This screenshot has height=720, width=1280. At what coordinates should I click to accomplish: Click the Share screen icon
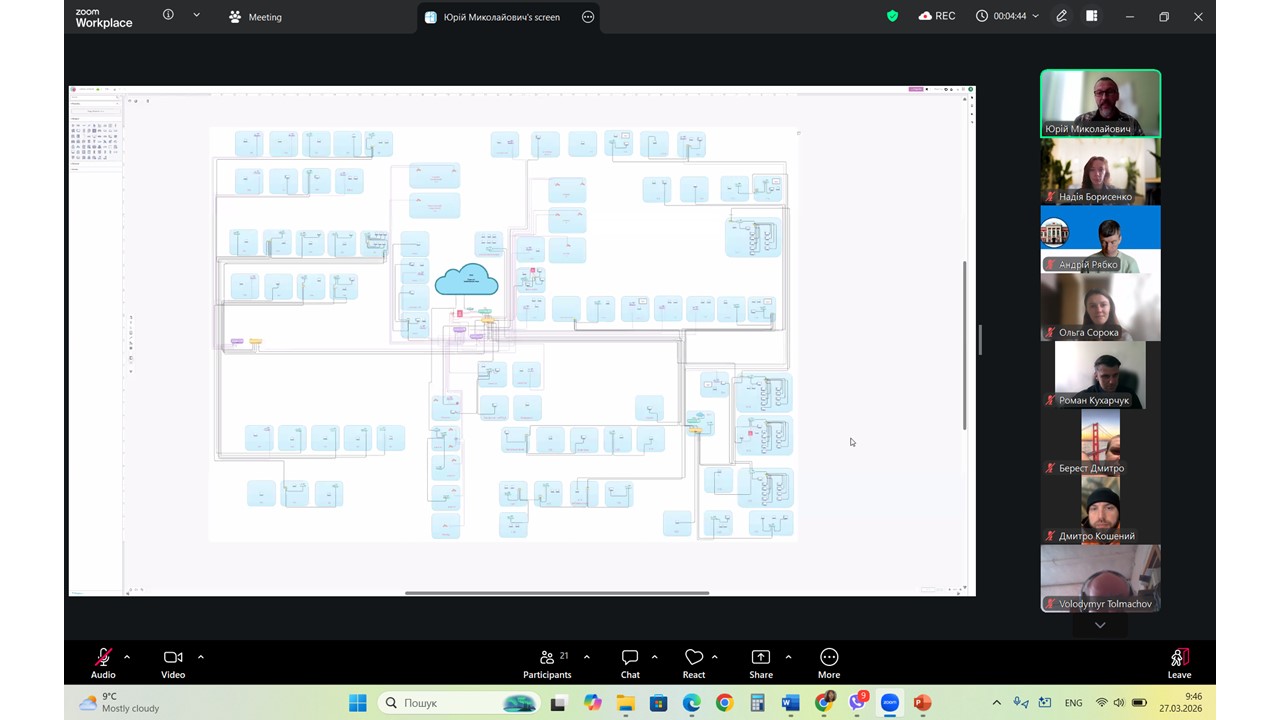761,662
